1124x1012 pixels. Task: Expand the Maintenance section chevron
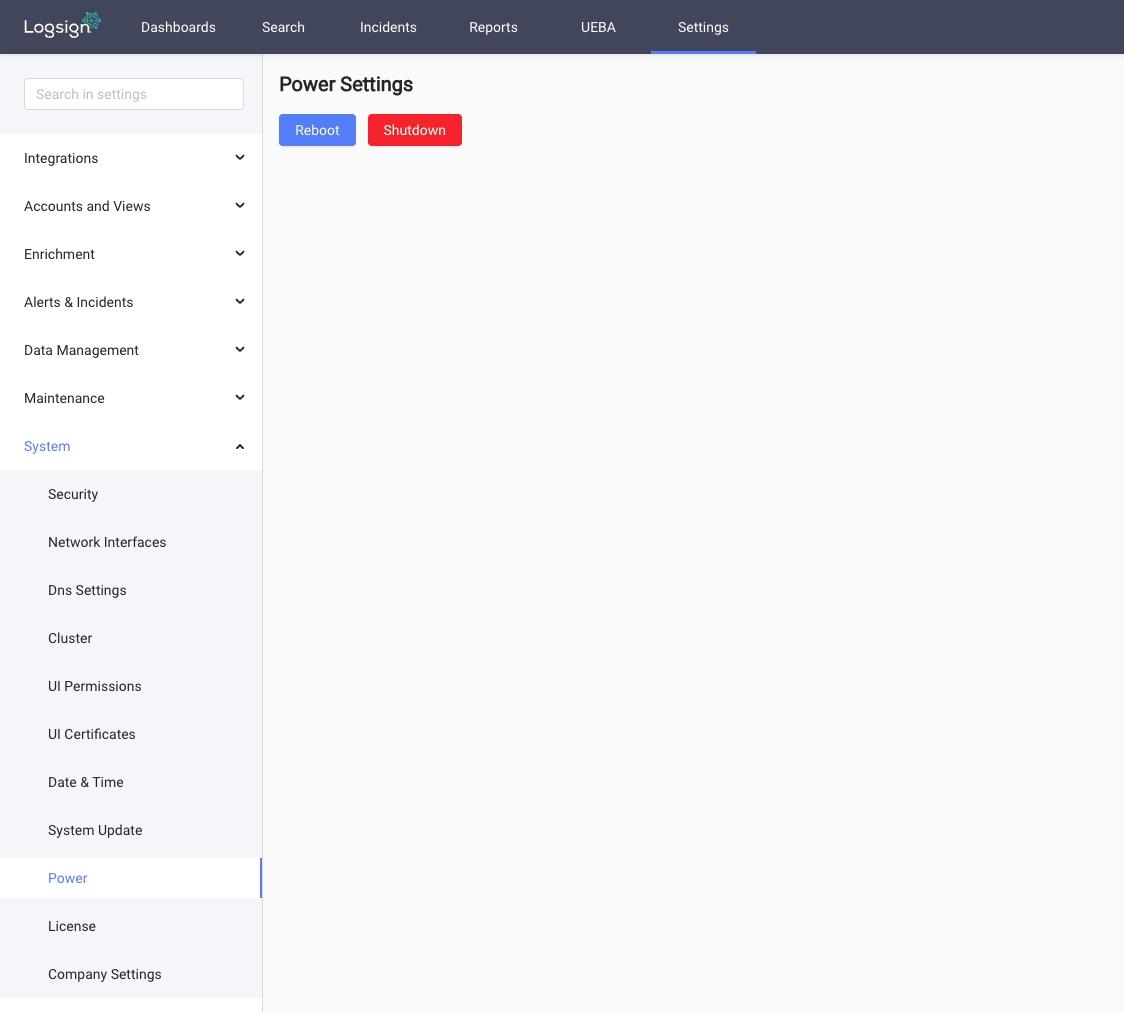pos(240,398)
